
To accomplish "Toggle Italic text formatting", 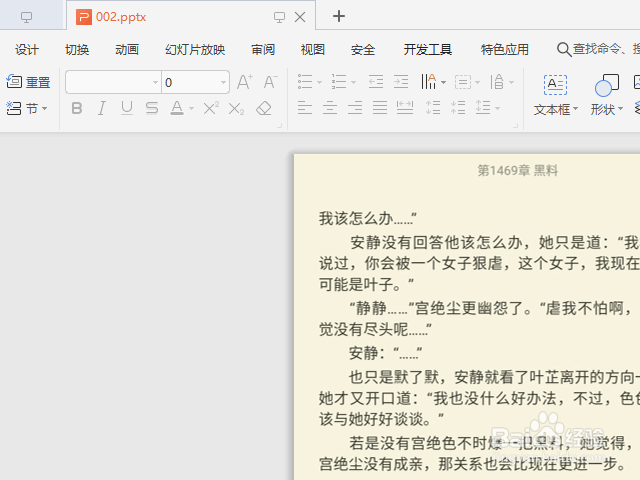I will (102, 109).
